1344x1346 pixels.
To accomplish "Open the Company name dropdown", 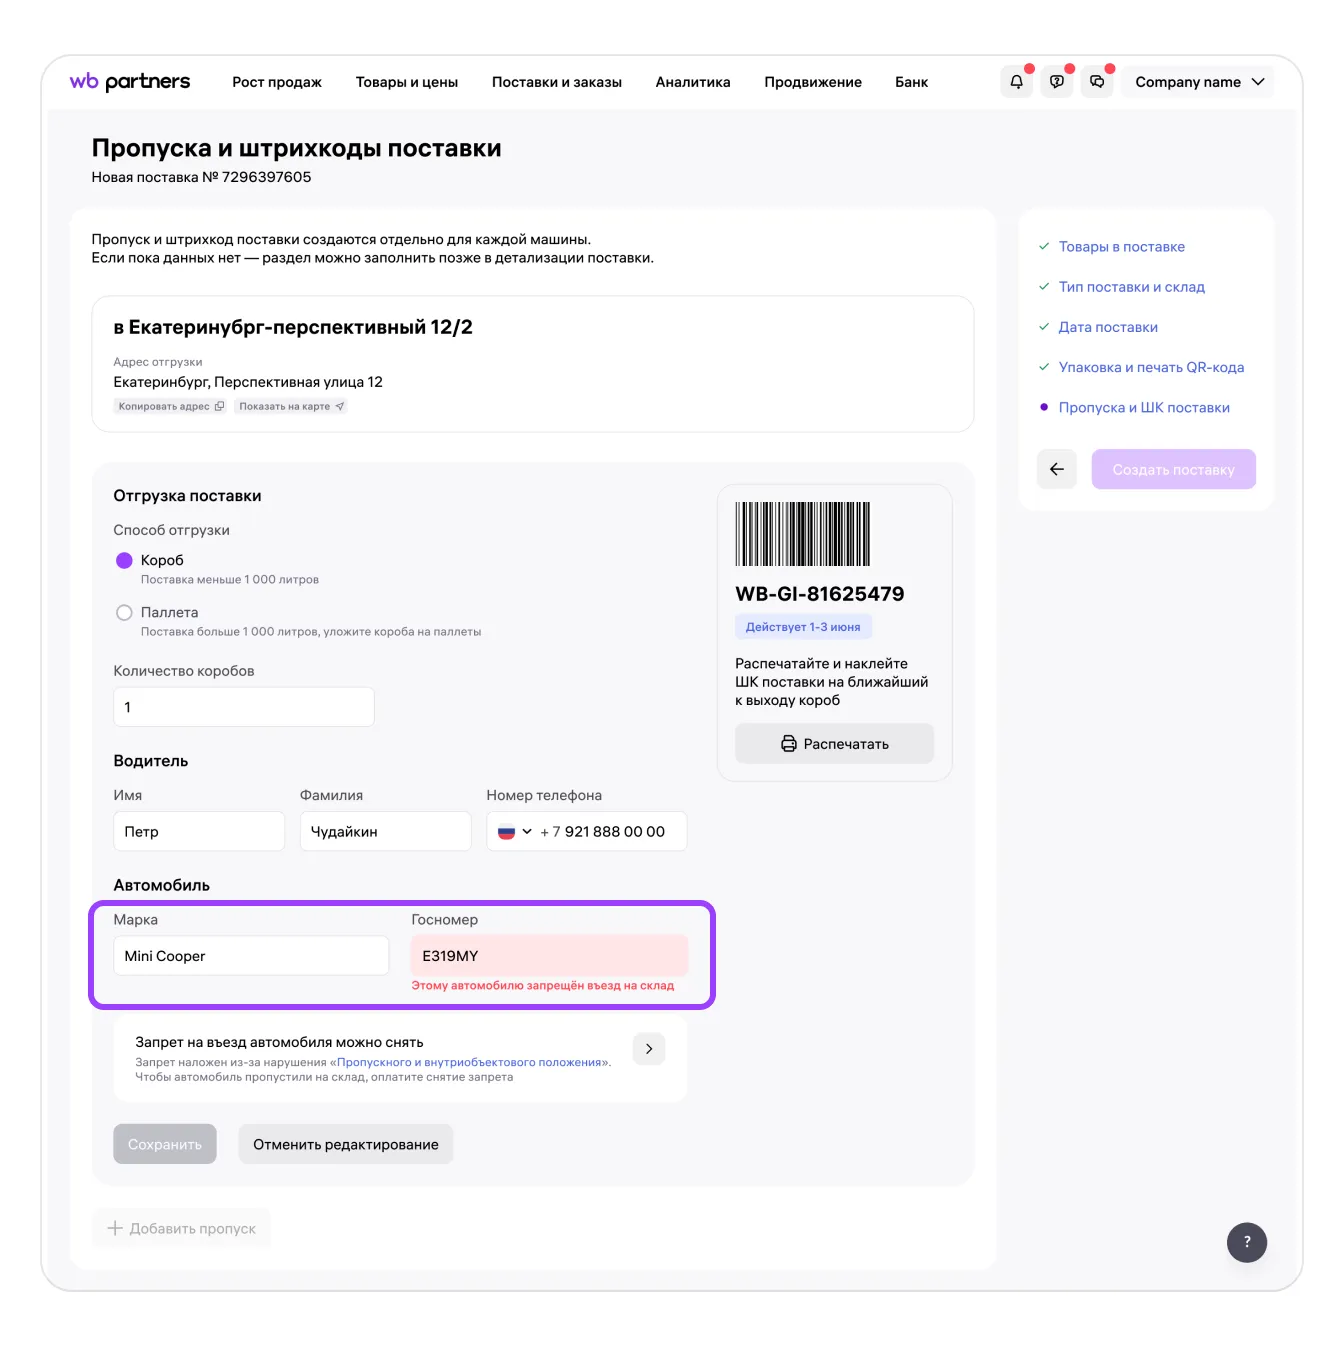I will point(1198,82).
